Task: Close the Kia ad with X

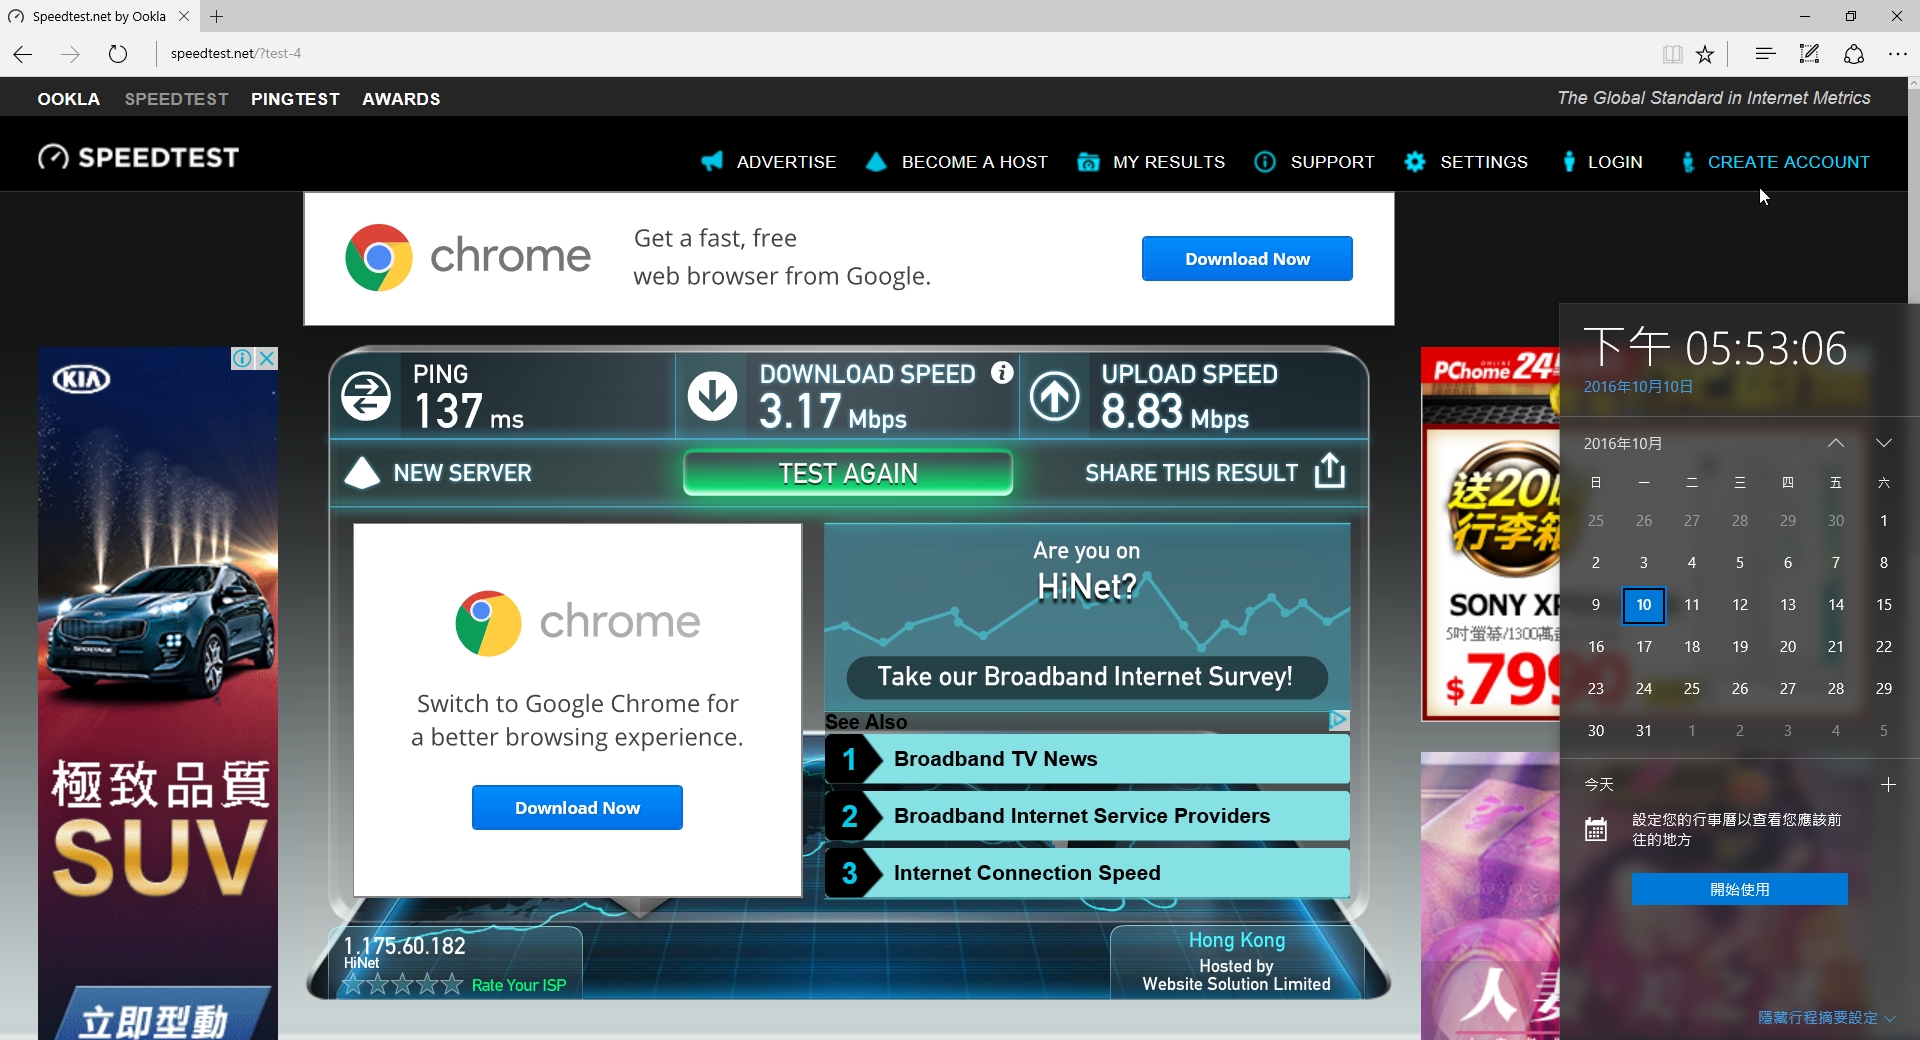Action: click(x=267, y=358)
